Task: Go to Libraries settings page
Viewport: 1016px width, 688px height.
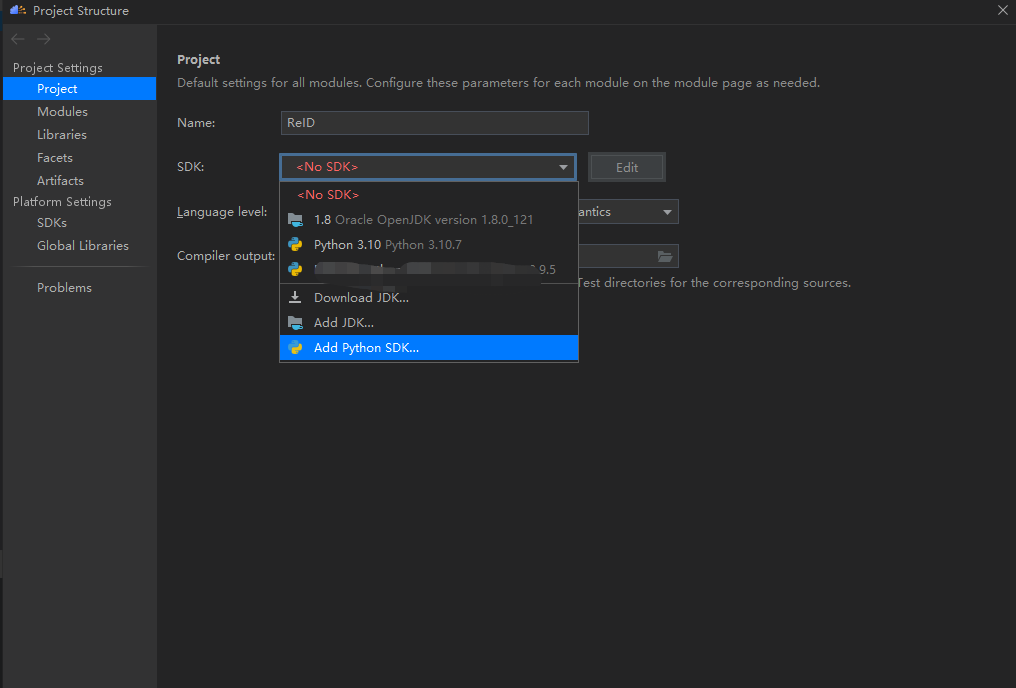Action: [x=62, y=135]
